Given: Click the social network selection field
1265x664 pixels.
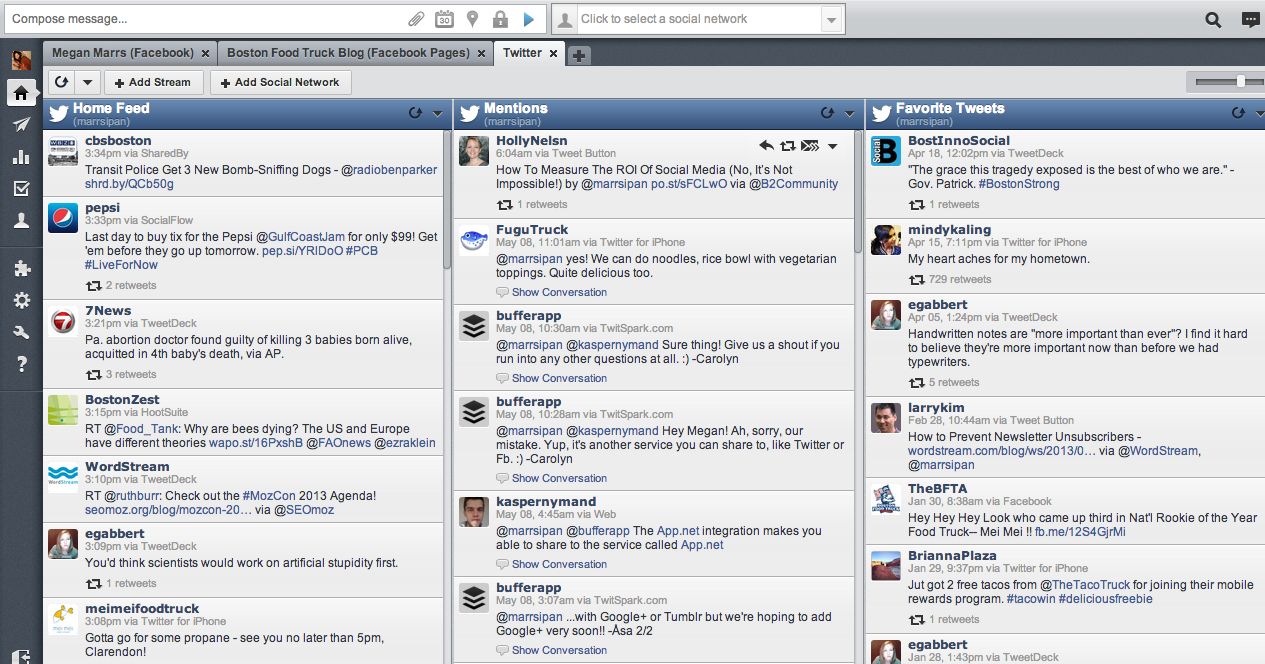Looking at the screenshot, I should click(x=697, y=19).
